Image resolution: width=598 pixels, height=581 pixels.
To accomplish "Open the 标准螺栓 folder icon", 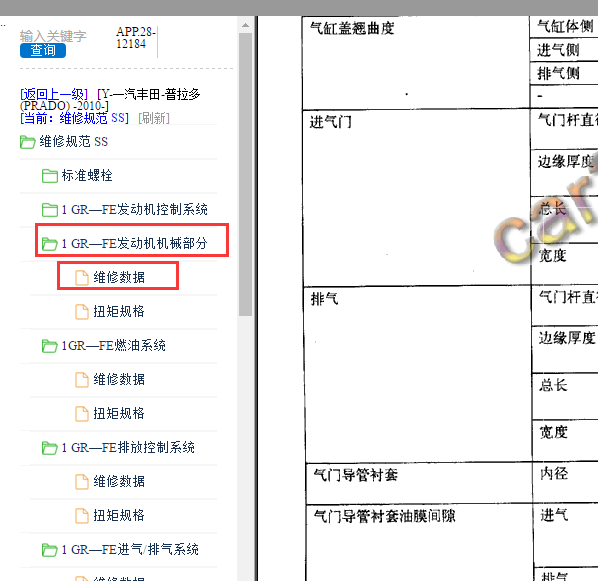I will (x=50, y=176).
